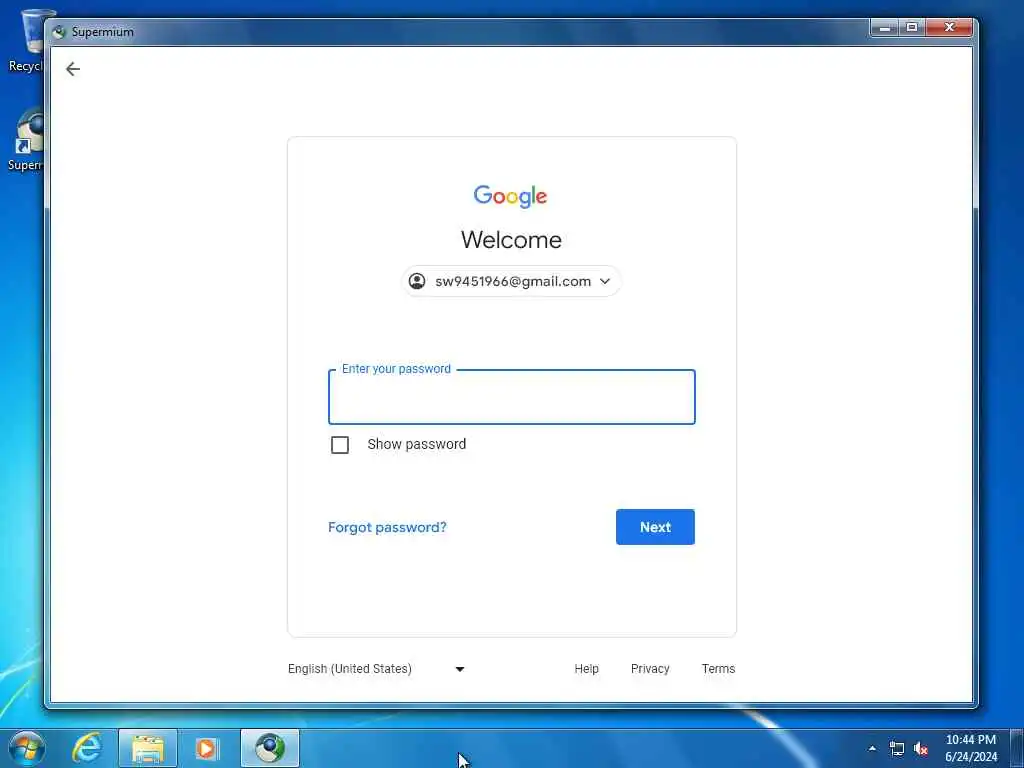Open the English (United States) language dropdown
1024x768 pixels.
pos(376,669)
